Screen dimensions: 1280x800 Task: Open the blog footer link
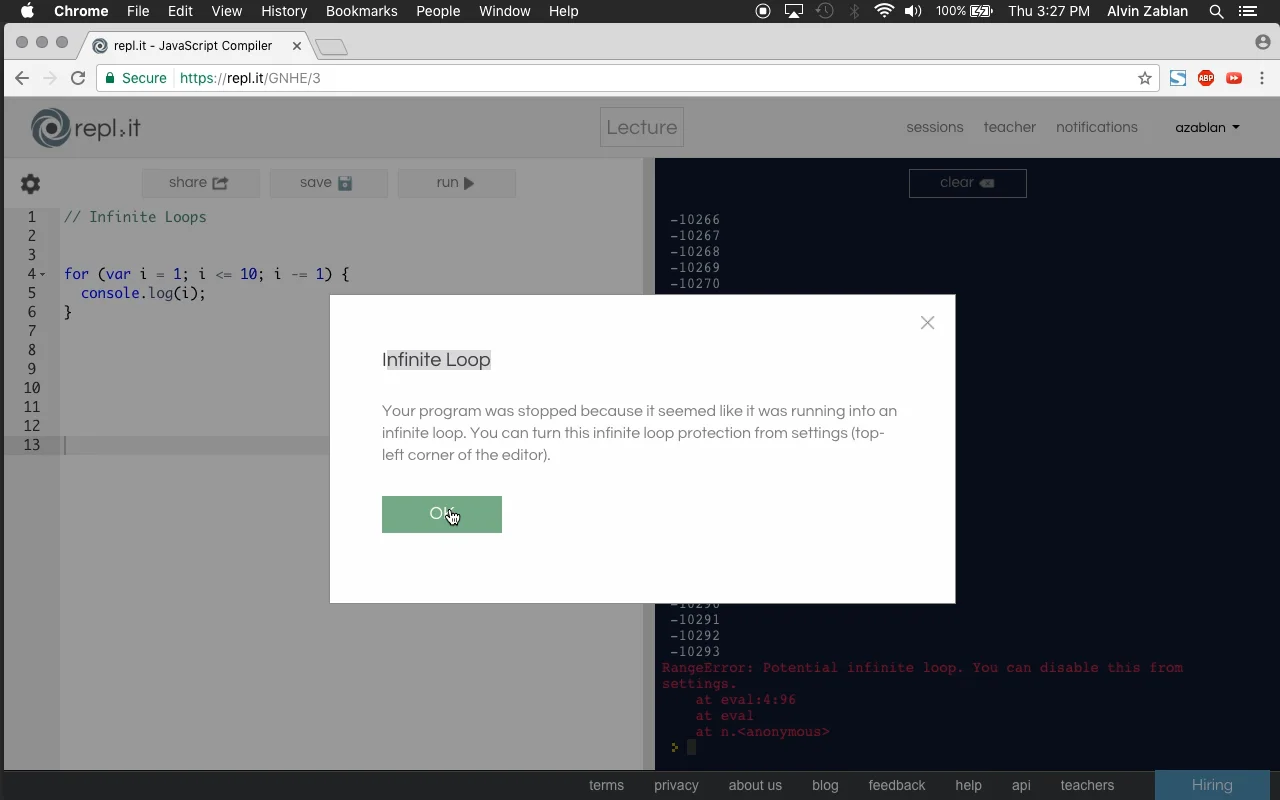(825, 785)
